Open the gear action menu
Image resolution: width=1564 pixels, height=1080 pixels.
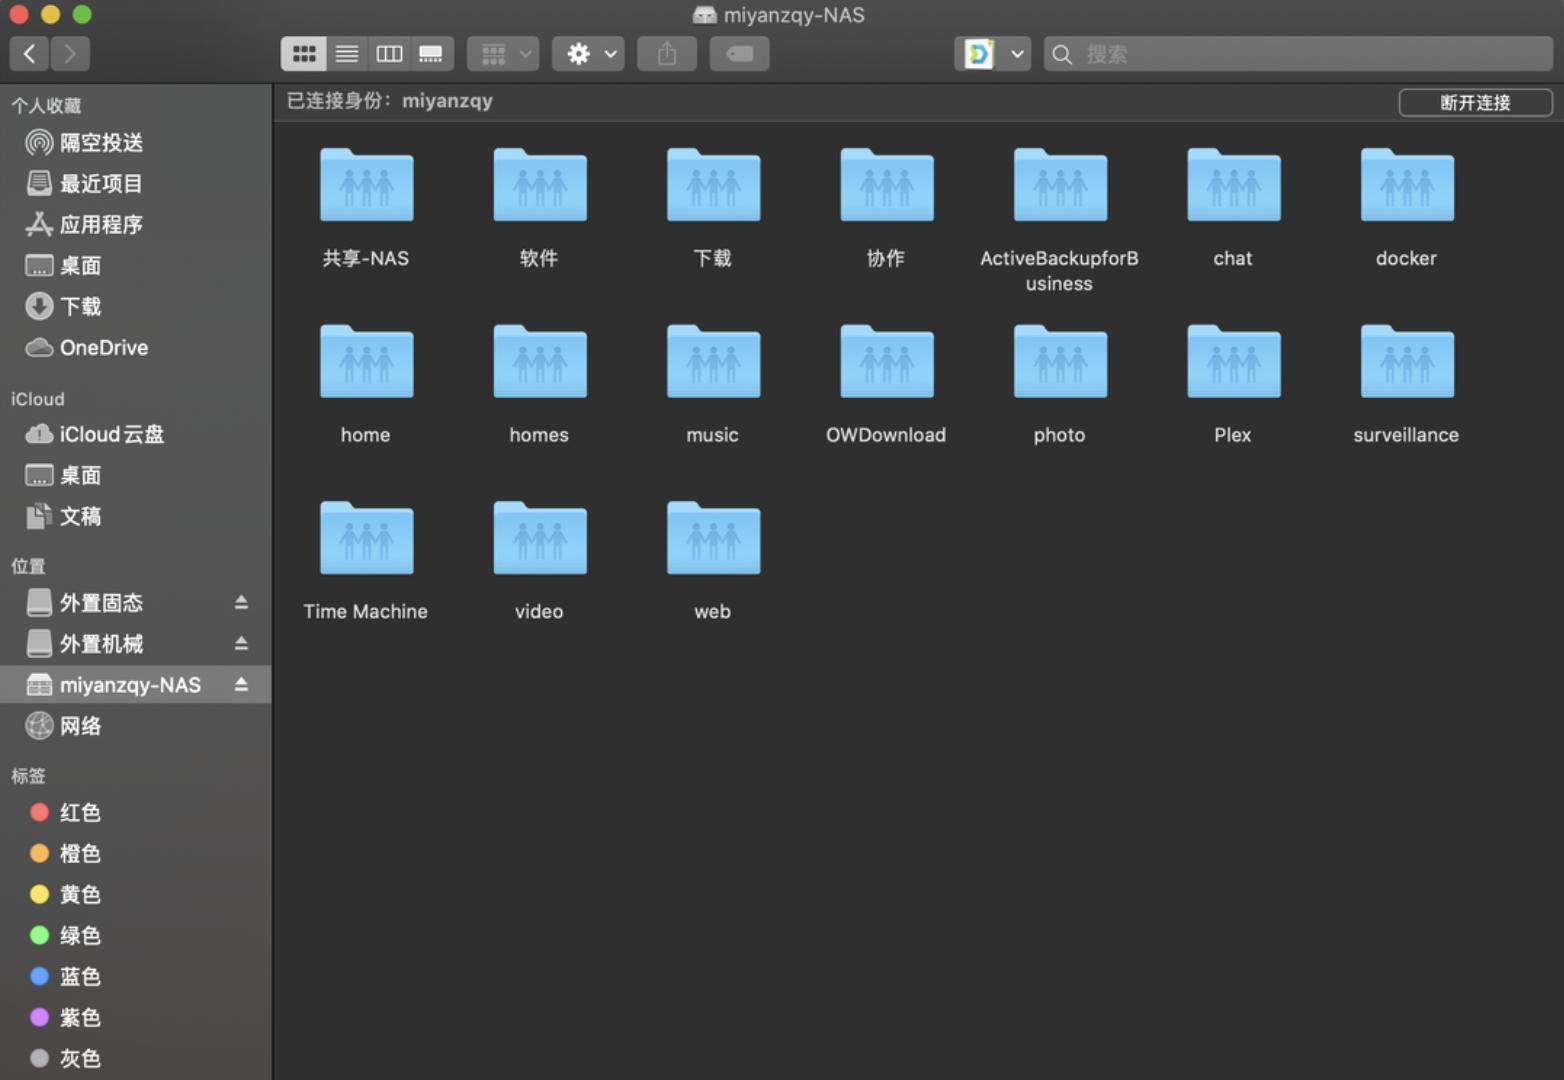pos(589,54)
